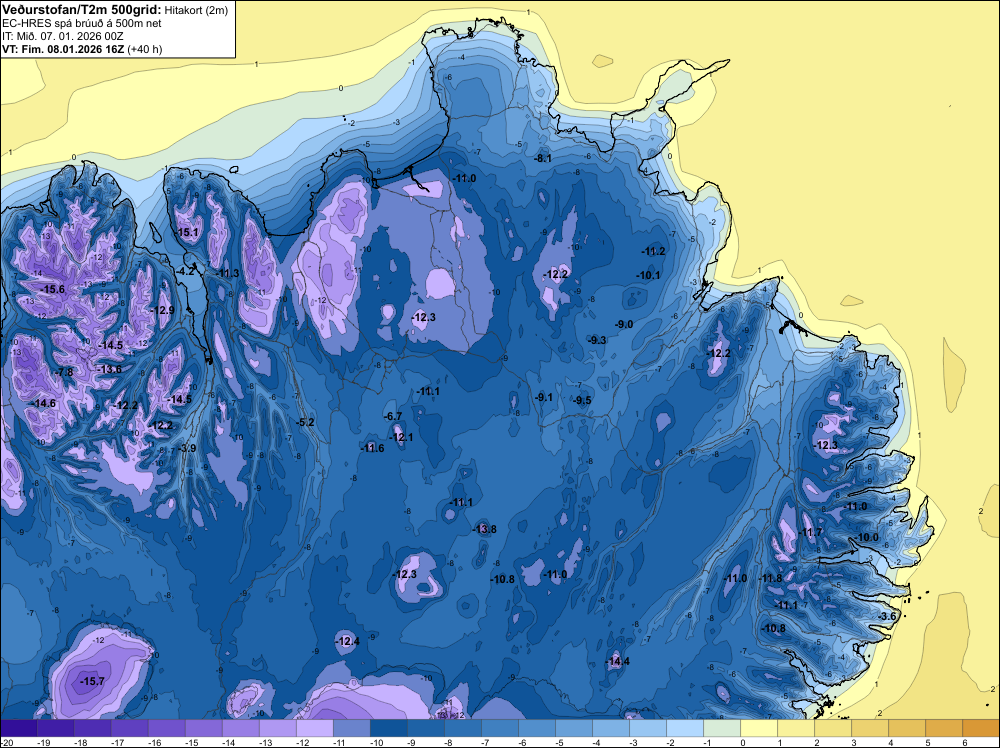Click the -11.3 temperature value

click(x=227, y=274)
